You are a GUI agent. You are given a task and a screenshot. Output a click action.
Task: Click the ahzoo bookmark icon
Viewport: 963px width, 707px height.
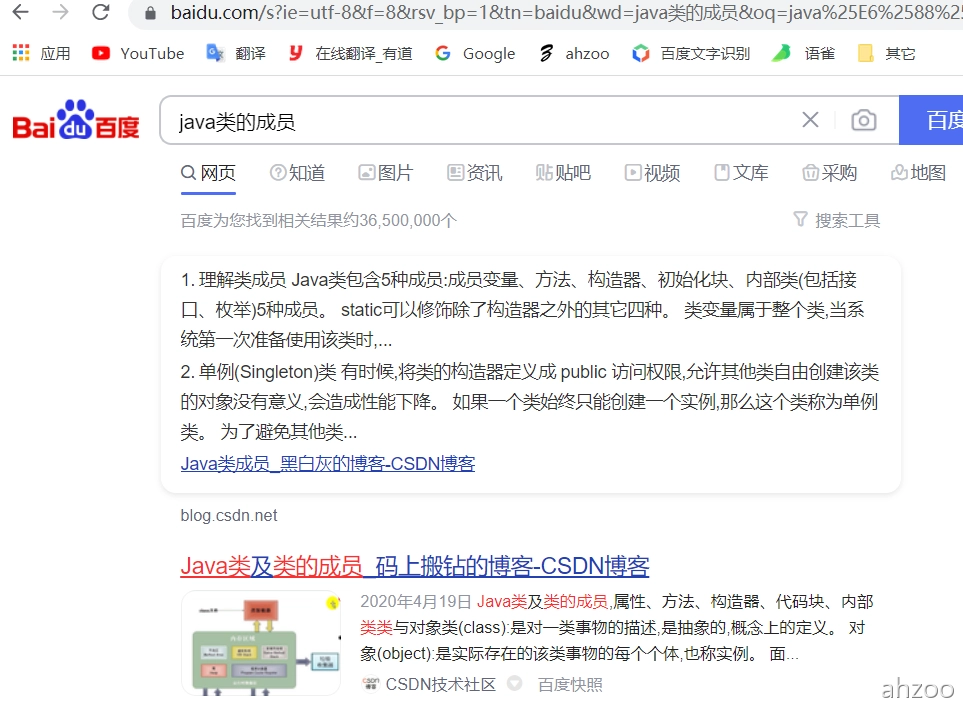coord(547,53)
